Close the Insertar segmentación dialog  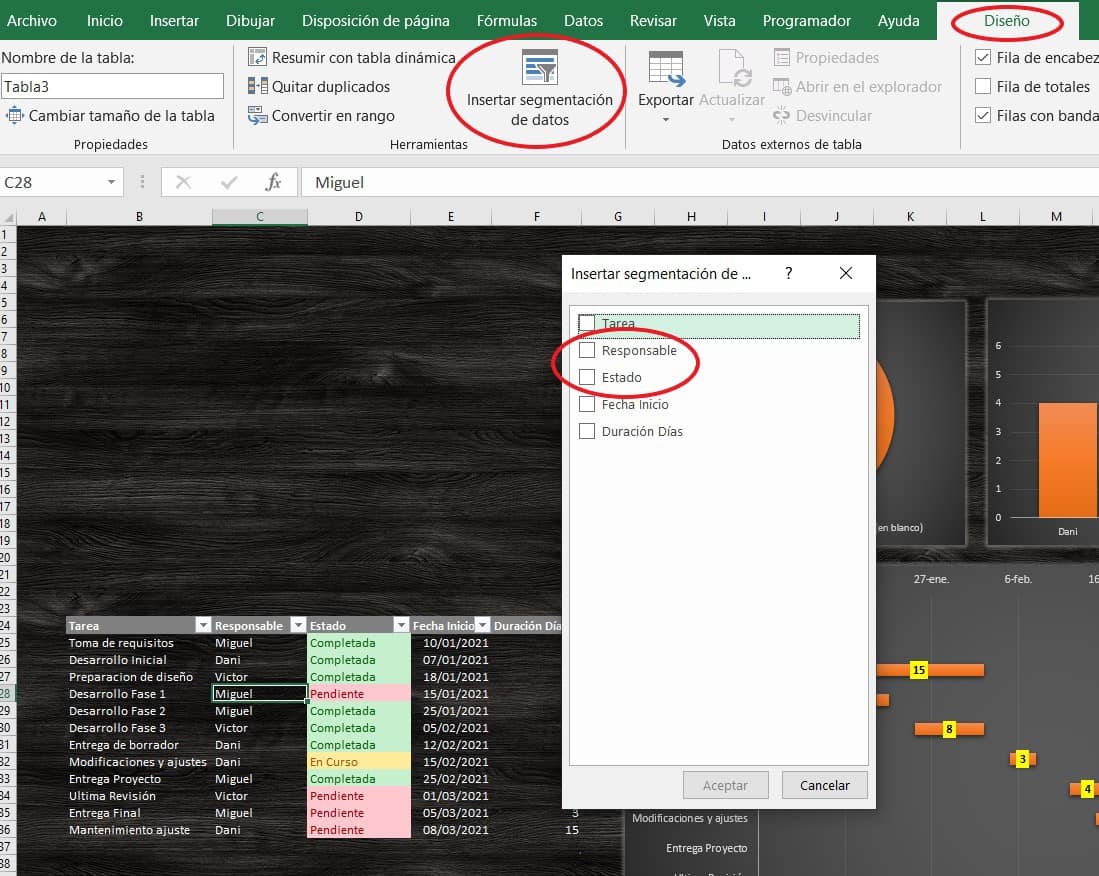(x=846, y=273)
